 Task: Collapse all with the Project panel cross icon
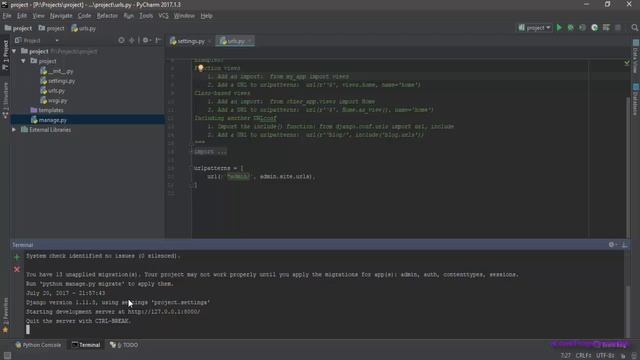pos(132,40)
